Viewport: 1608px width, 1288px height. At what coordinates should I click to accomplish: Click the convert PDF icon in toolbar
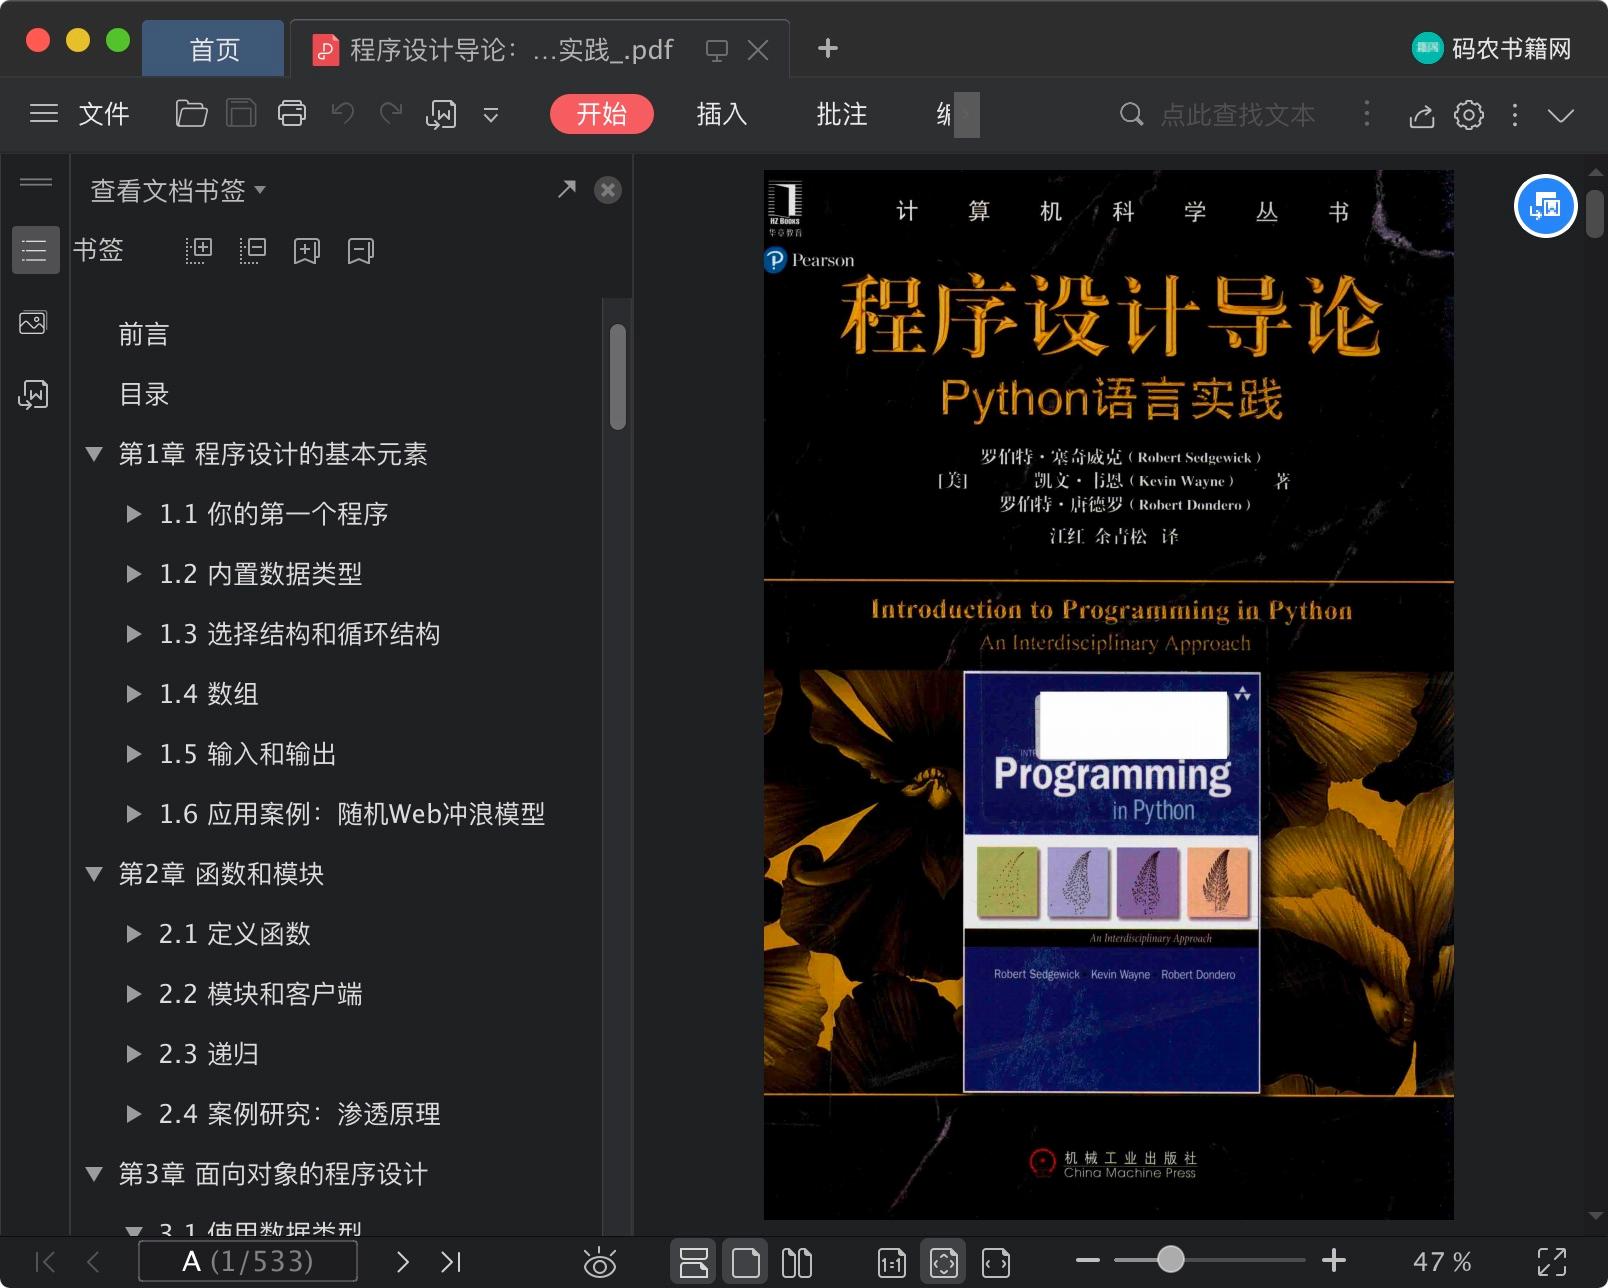tap(441, 114)
